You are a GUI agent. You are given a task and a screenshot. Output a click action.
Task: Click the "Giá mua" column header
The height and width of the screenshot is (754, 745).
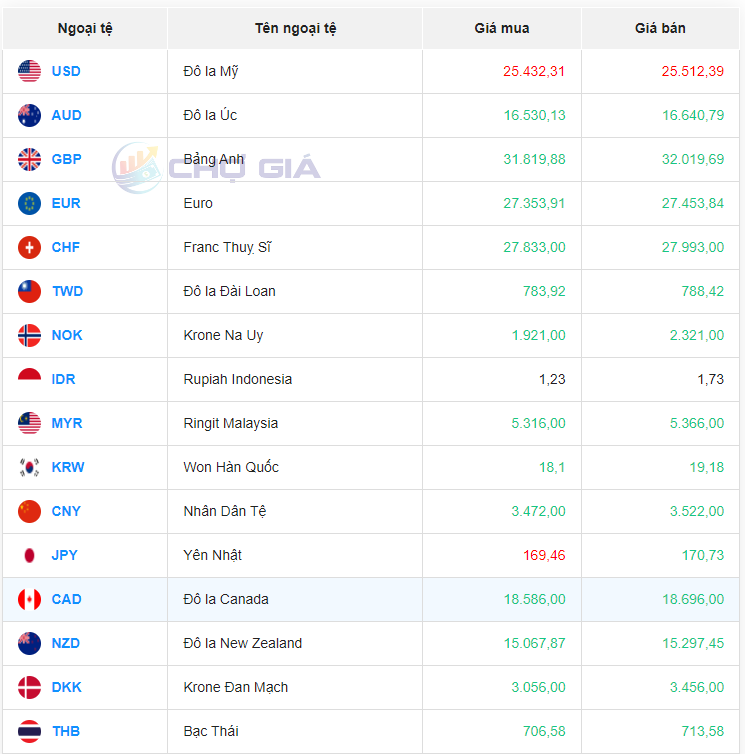502,28
